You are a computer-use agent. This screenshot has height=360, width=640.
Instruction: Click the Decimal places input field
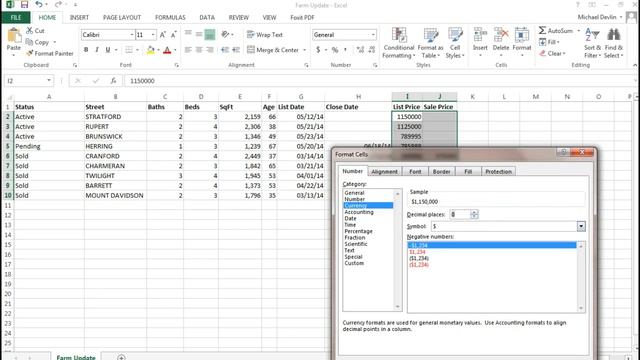coord(460,214)
